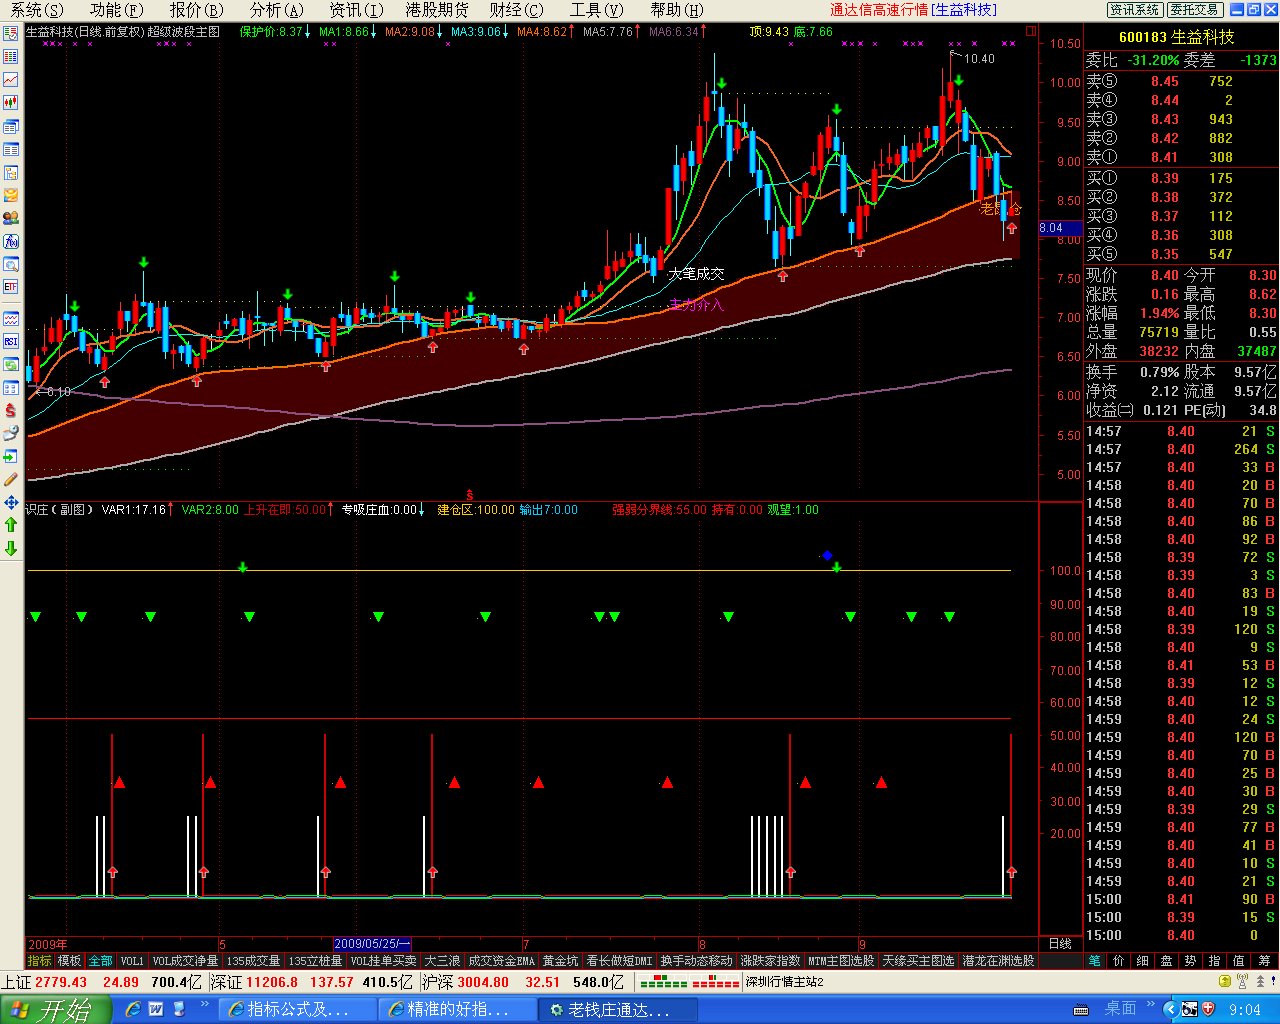Select the candlestick chart icon in left toolbar
This screenshot has width=1280, height=1024.
pyautogui.click(x=11, y=102)
